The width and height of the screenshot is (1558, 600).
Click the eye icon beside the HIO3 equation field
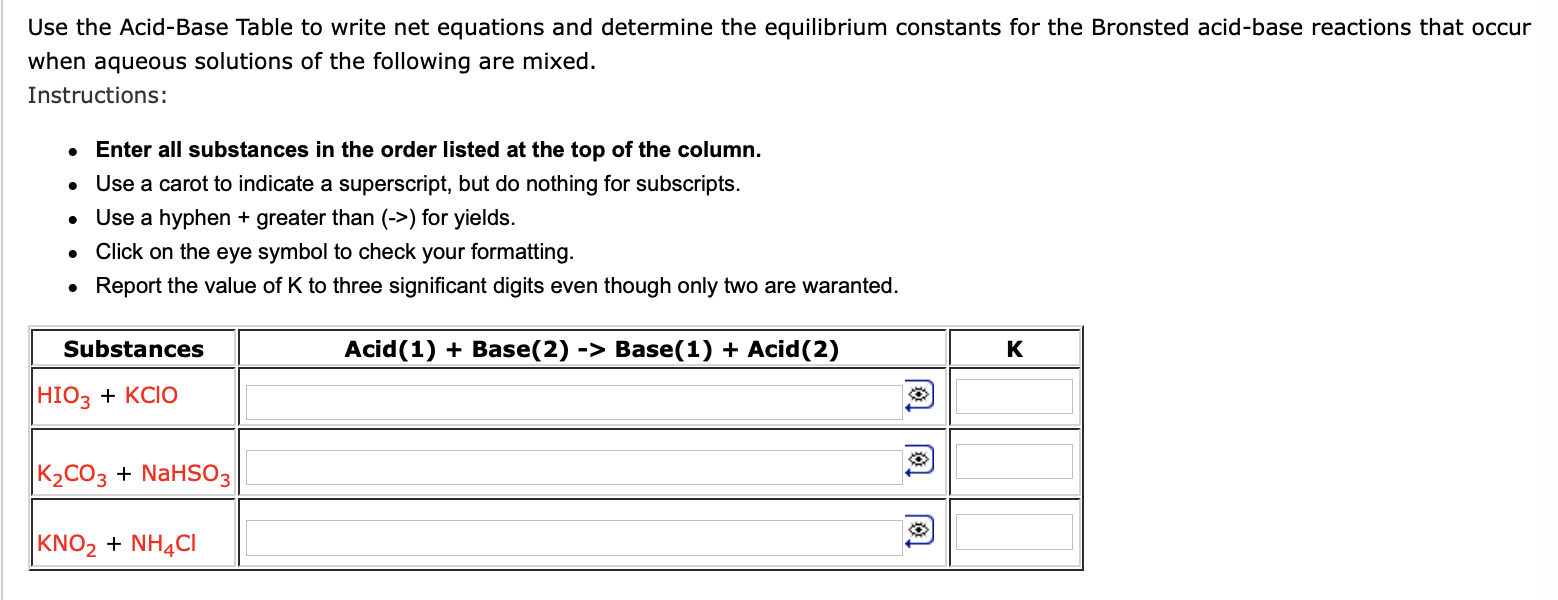(920, 396)
